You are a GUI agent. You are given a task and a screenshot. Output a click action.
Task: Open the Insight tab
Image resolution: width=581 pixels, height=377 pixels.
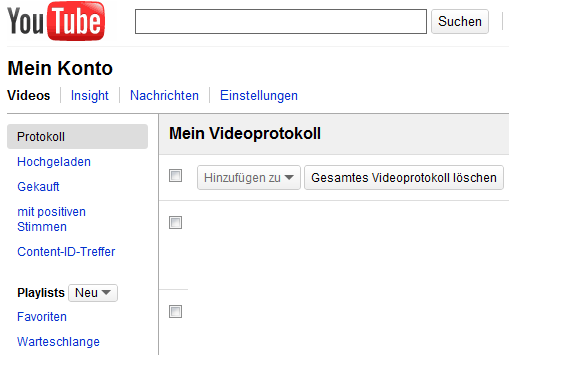point(90,96)
